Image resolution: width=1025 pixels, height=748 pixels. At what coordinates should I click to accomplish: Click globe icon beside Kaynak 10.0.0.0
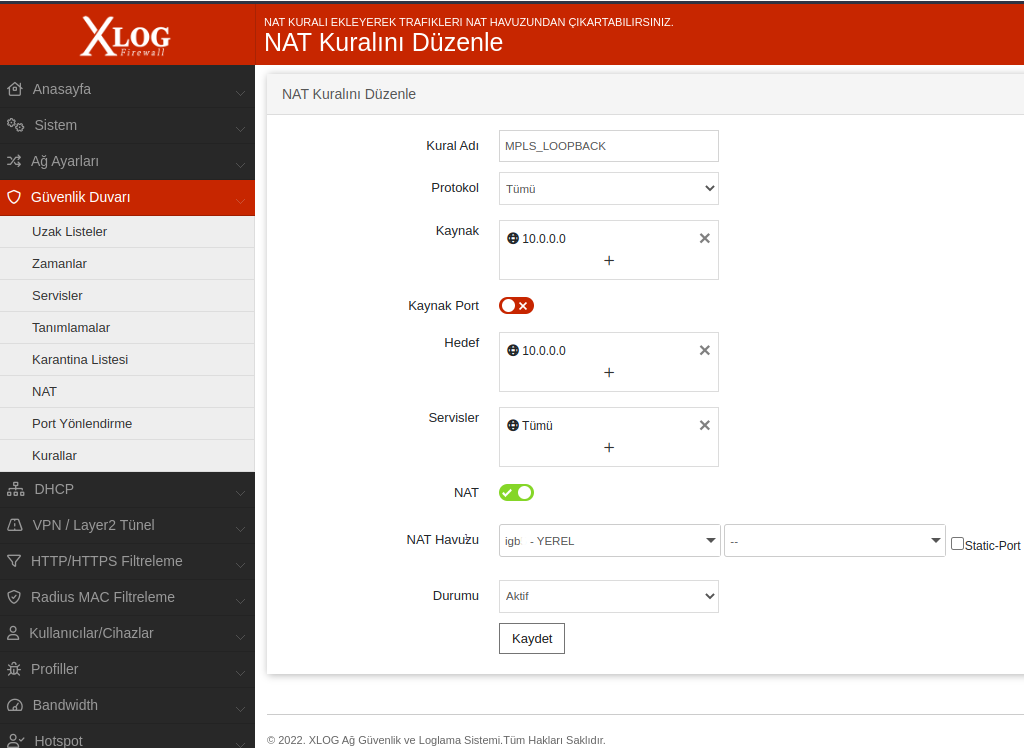point(513,239)
